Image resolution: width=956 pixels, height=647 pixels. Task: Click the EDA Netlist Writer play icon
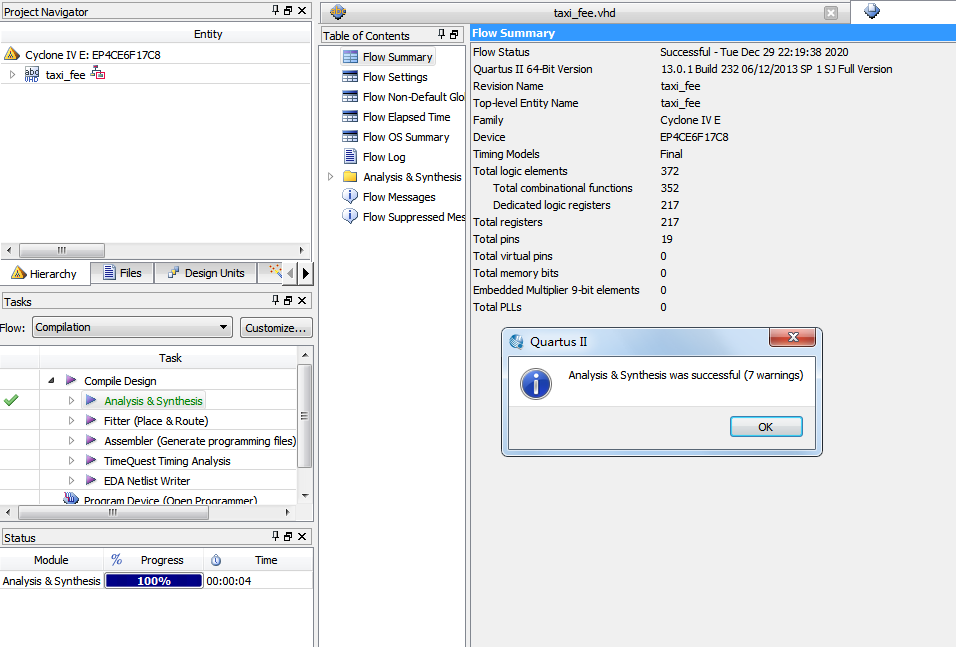91,481
